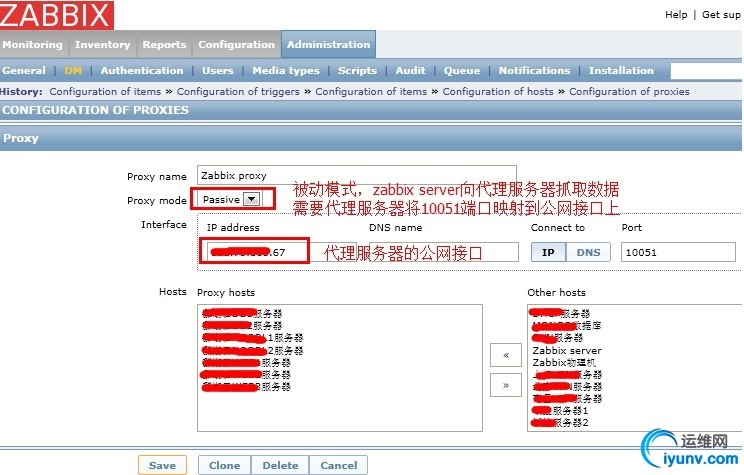744x475 pixels.
Task: Open the Configuration menu tab
Action: click(236, 45)
